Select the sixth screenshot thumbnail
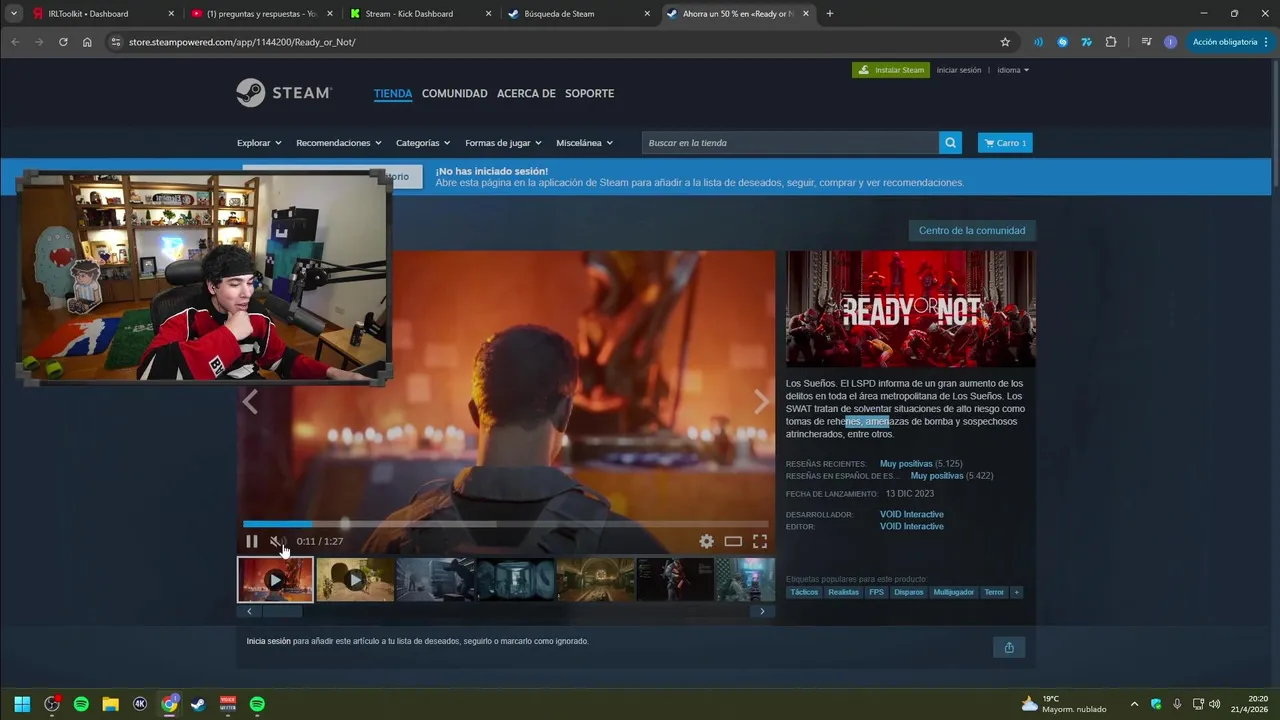Viewport: 1280px width, 720px height. coord(675,580)
